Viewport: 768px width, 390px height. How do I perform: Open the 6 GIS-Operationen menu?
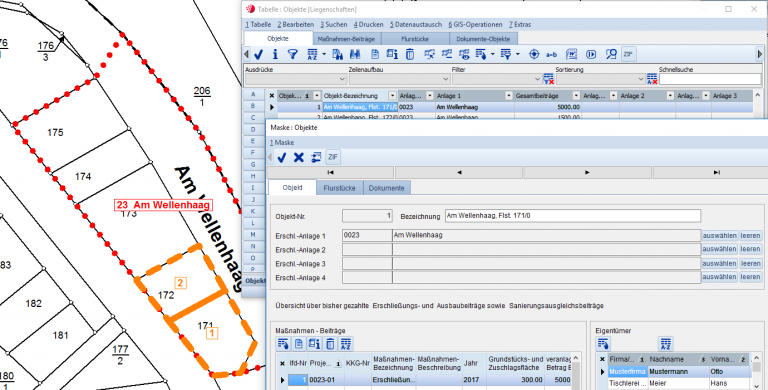coord(475,24)
